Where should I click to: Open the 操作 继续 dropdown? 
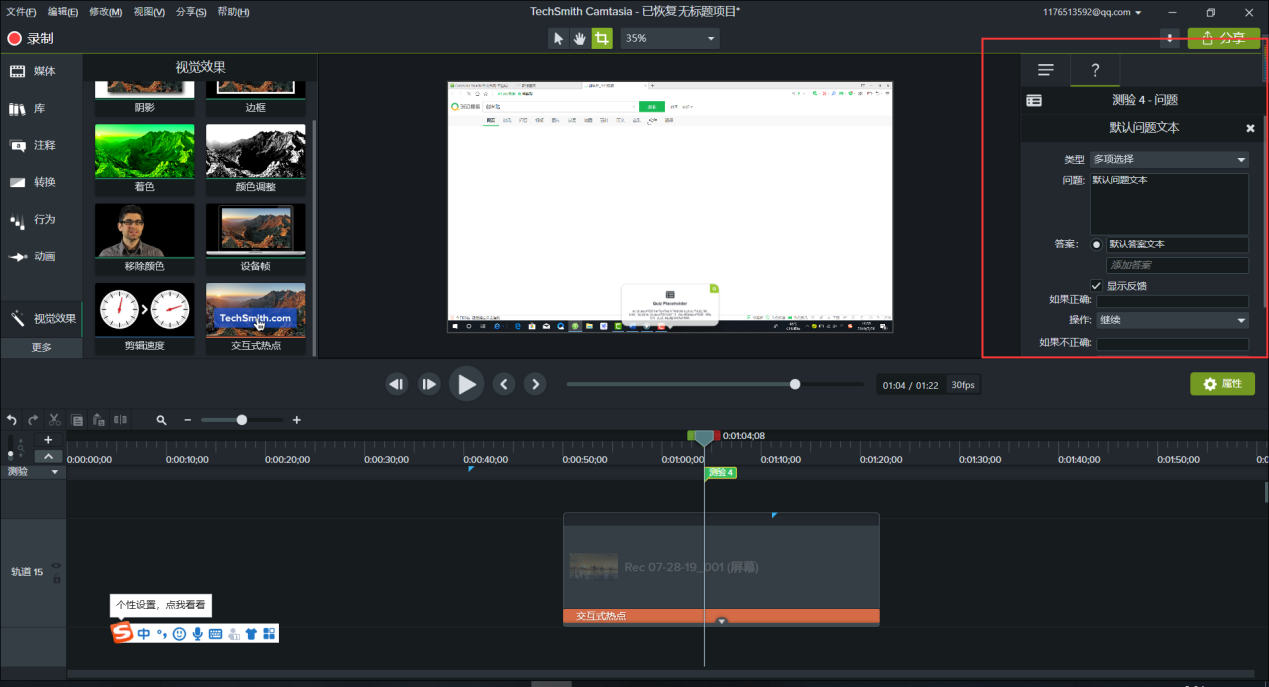1172,320
